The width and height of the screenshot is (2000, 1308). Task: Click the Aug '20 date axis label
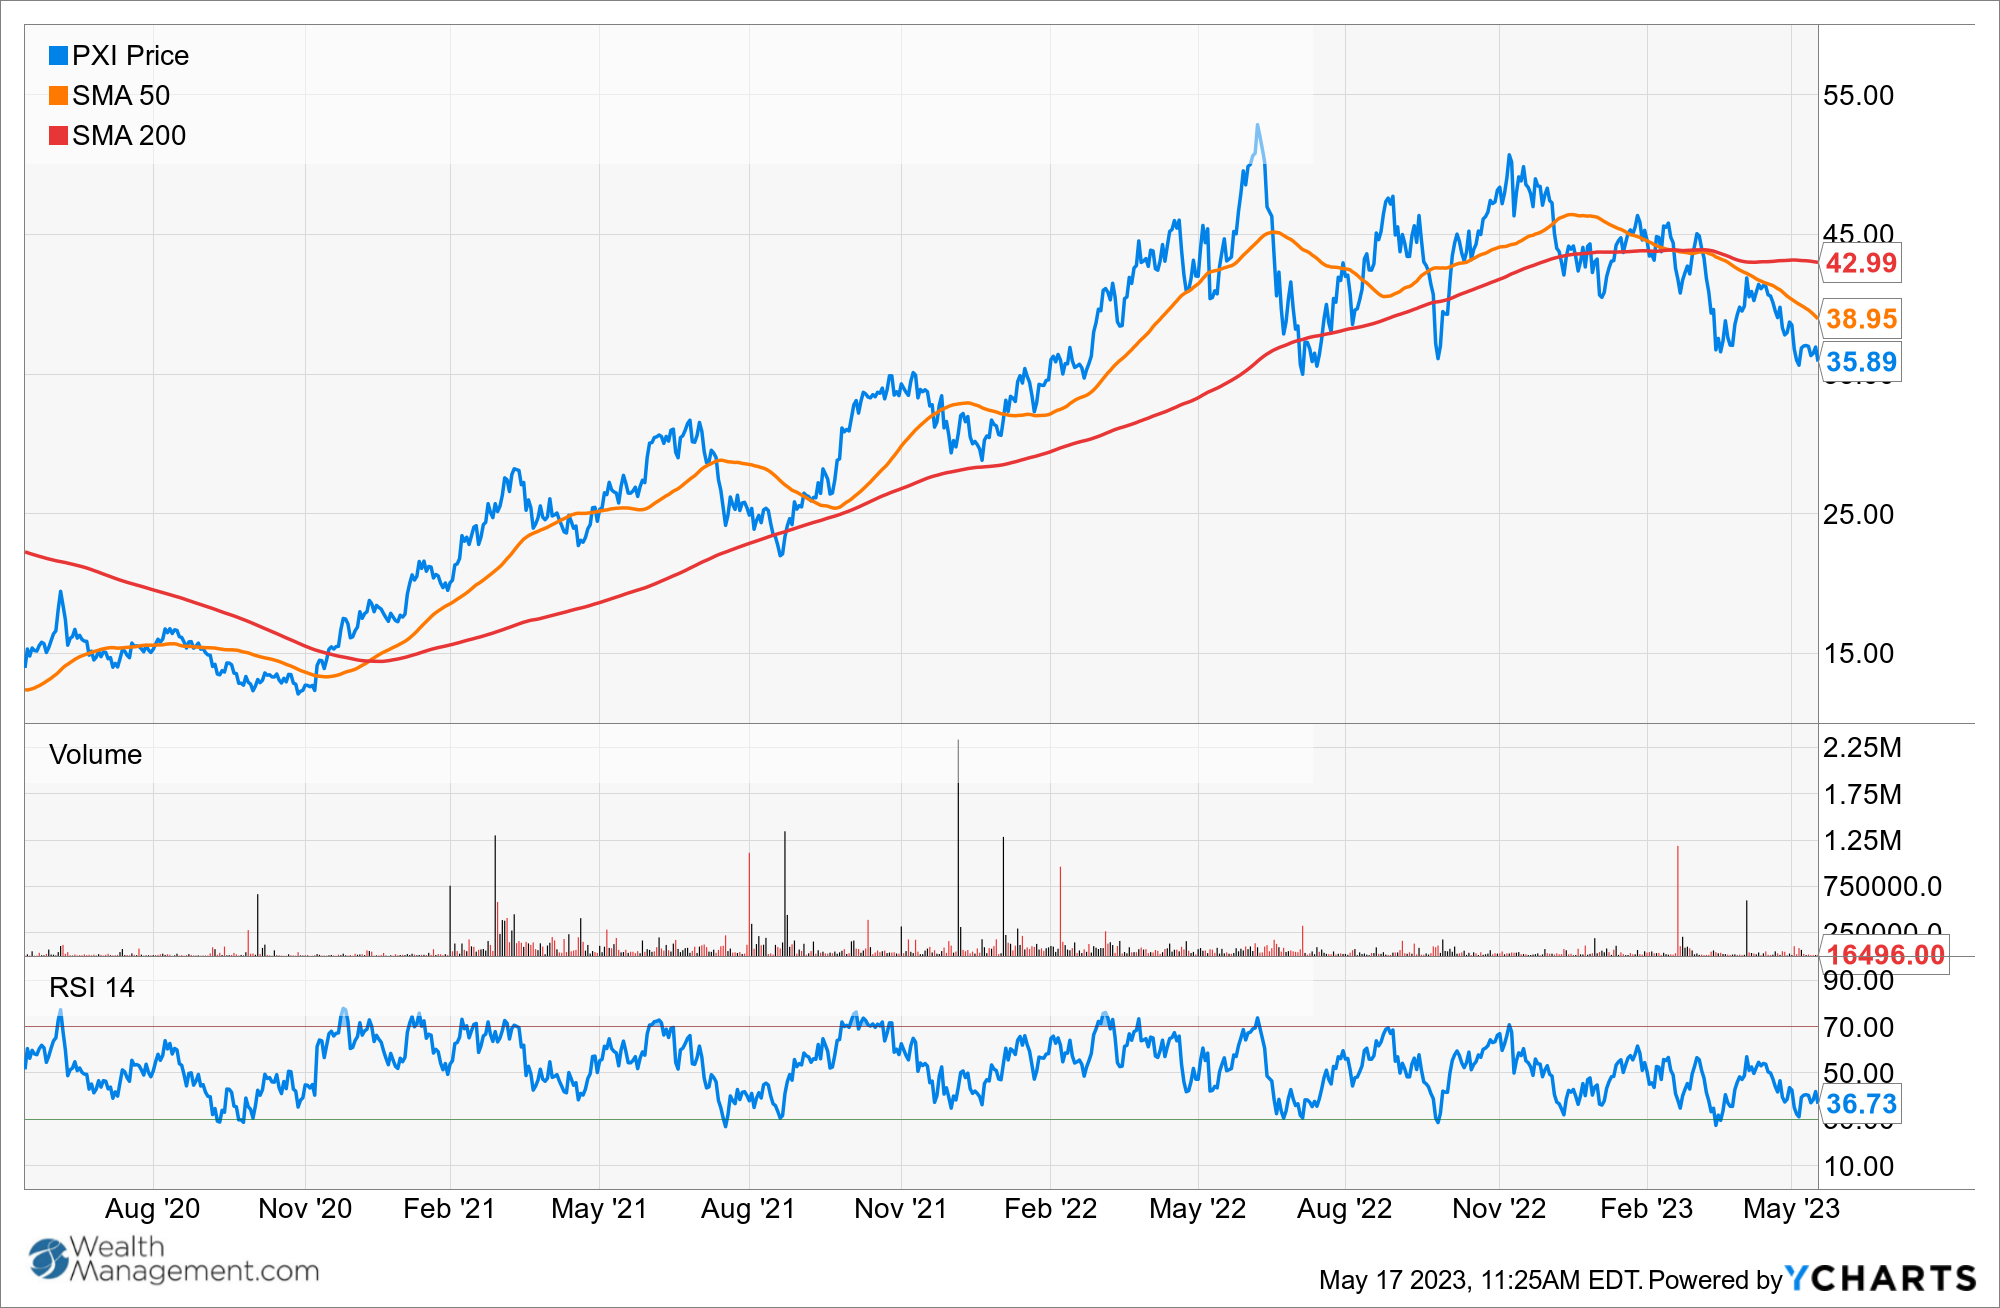(x=152, y=1209)
